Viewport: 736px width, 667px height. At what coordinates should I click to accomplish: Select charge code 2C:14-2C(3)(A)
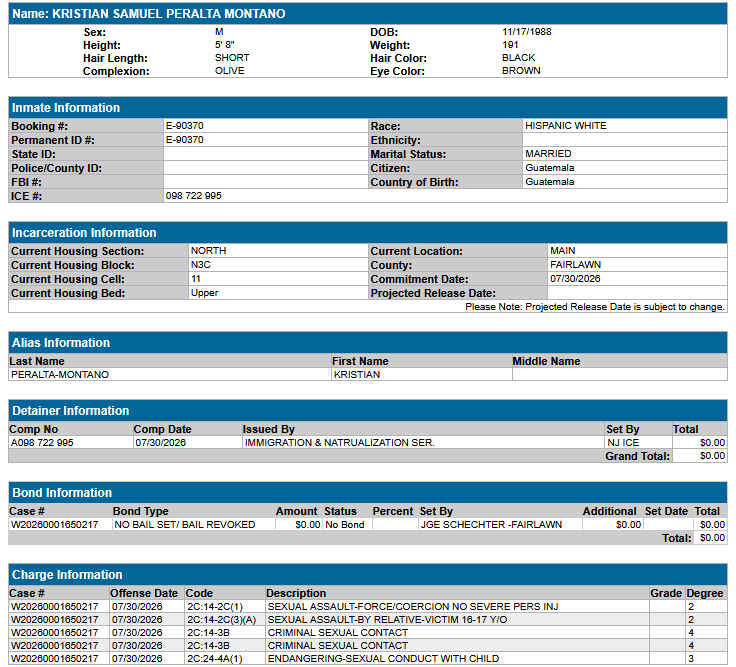point(222,620)
